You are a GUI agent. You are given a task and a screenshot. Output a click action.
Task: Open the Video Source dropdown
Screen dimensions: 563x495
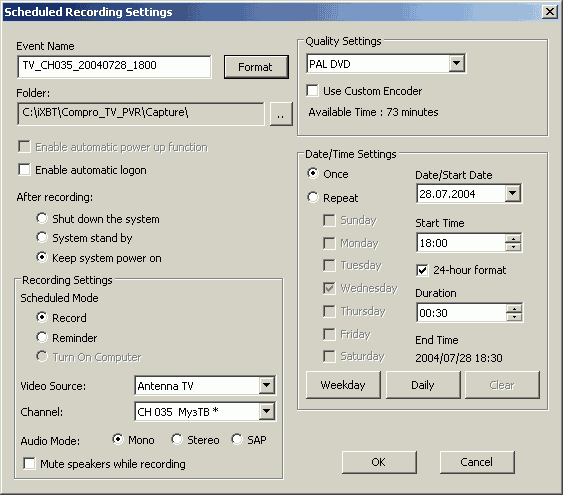[266, 386]
